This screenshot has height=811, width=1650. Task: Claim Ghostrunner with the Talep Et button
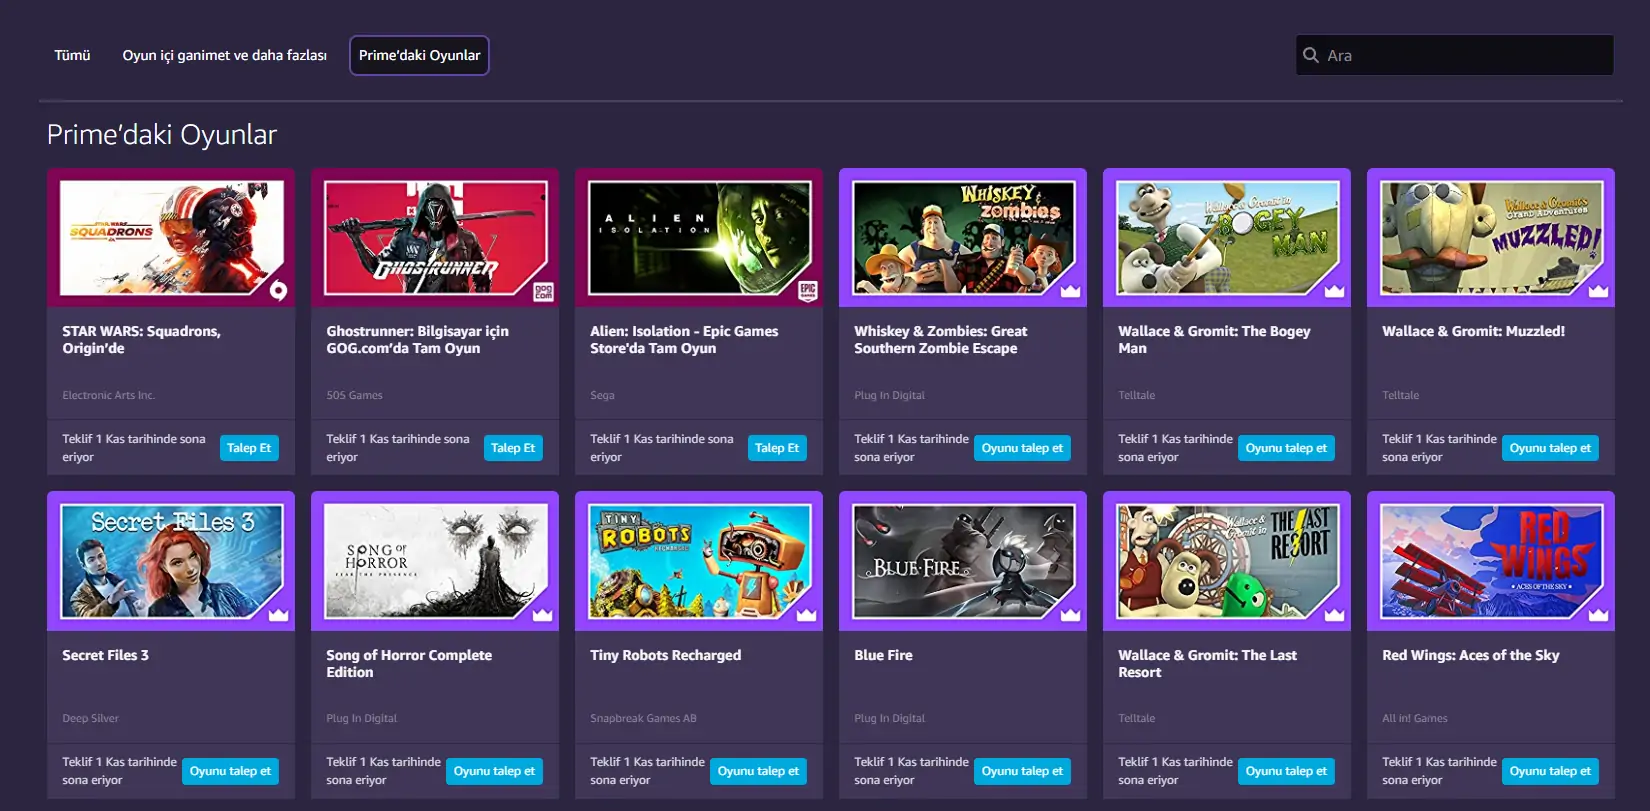tap(513, 448)
